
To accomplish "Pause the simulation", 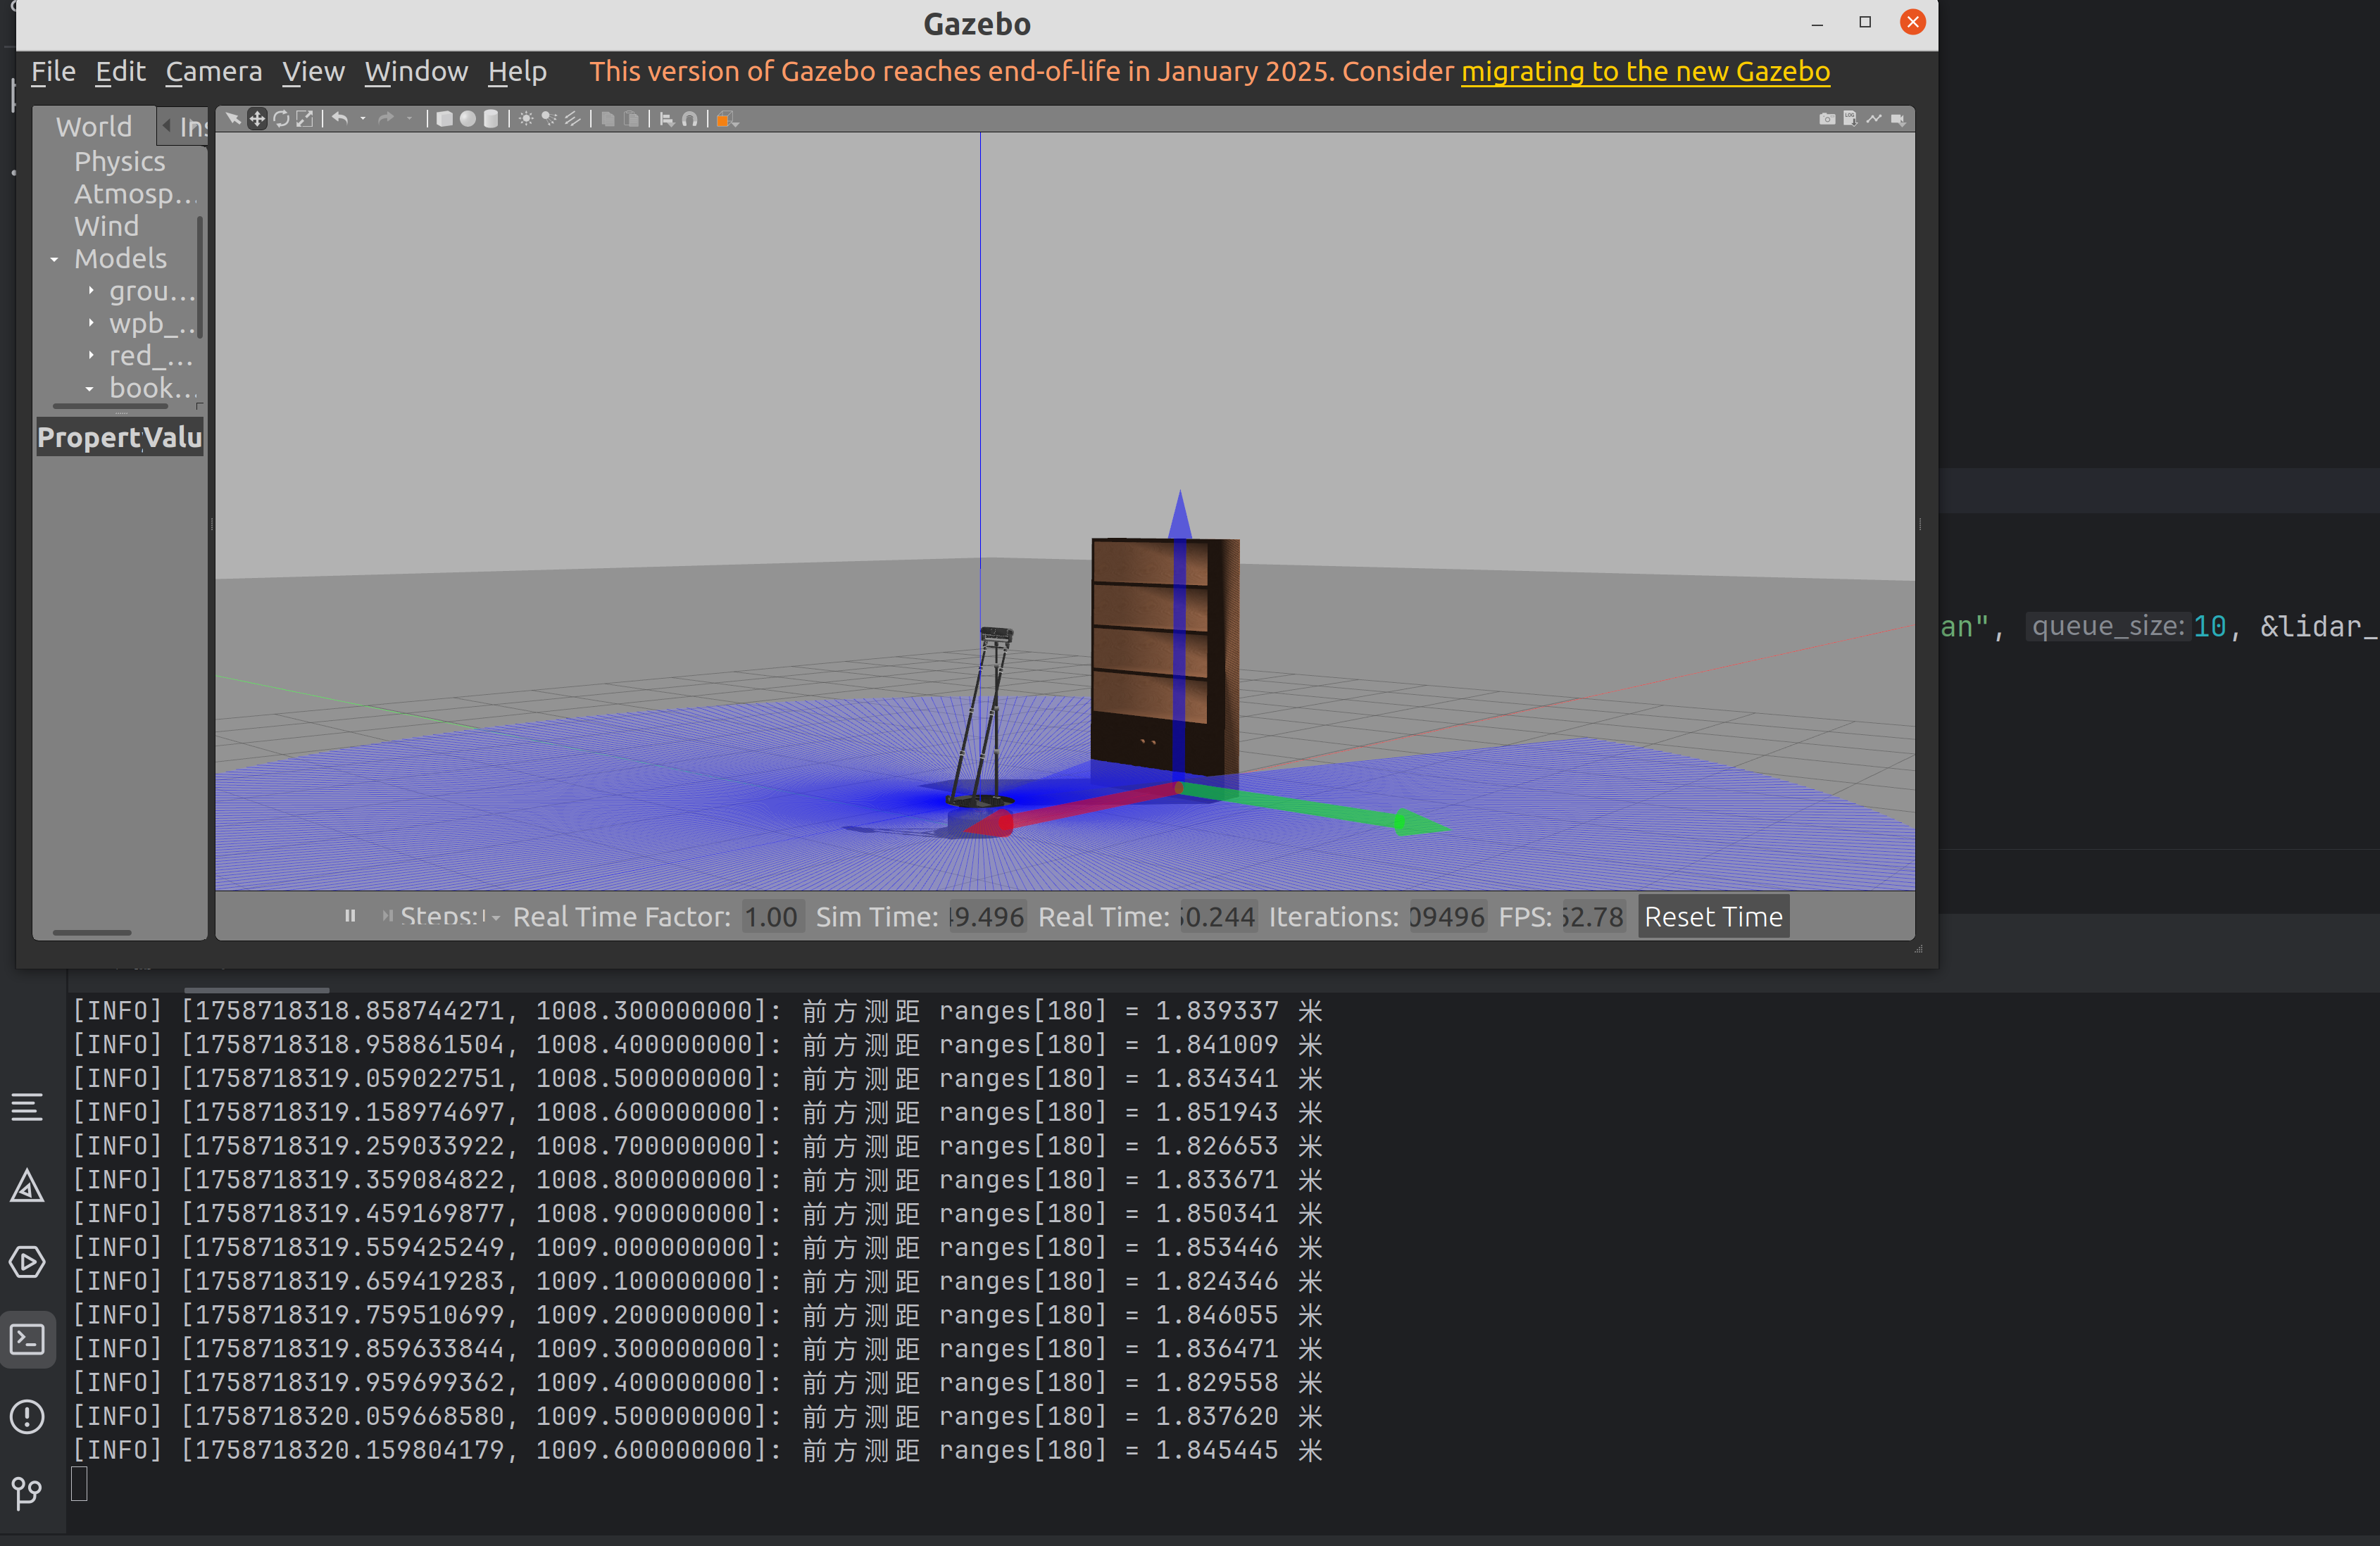I will (x=350, y=916).
